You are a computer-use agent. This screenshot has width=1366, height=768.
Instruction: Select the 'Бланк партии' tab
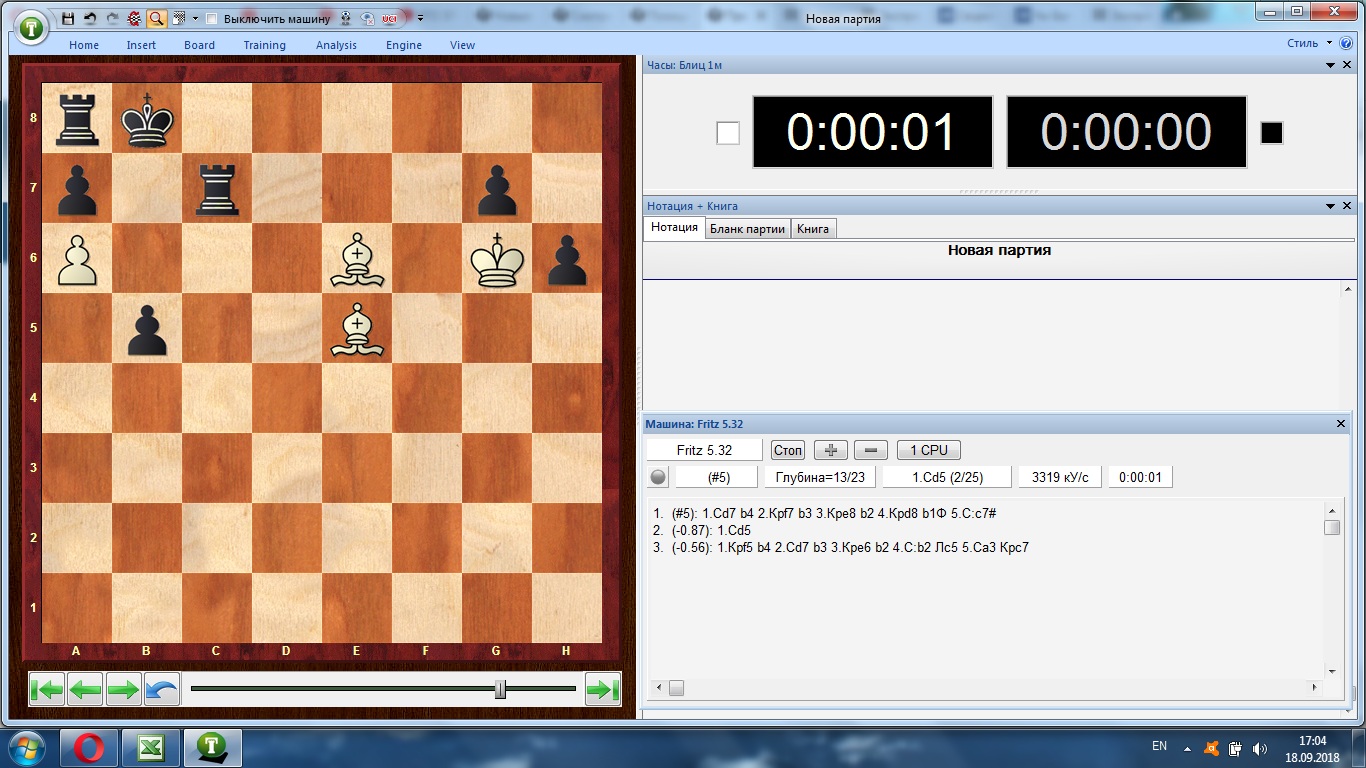[747, 229]
